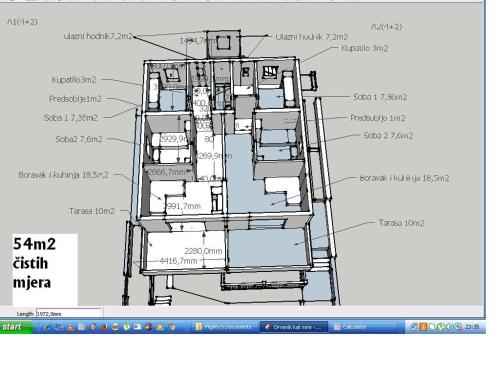Select the '2666,7mm' dimension text

(167, 172)
